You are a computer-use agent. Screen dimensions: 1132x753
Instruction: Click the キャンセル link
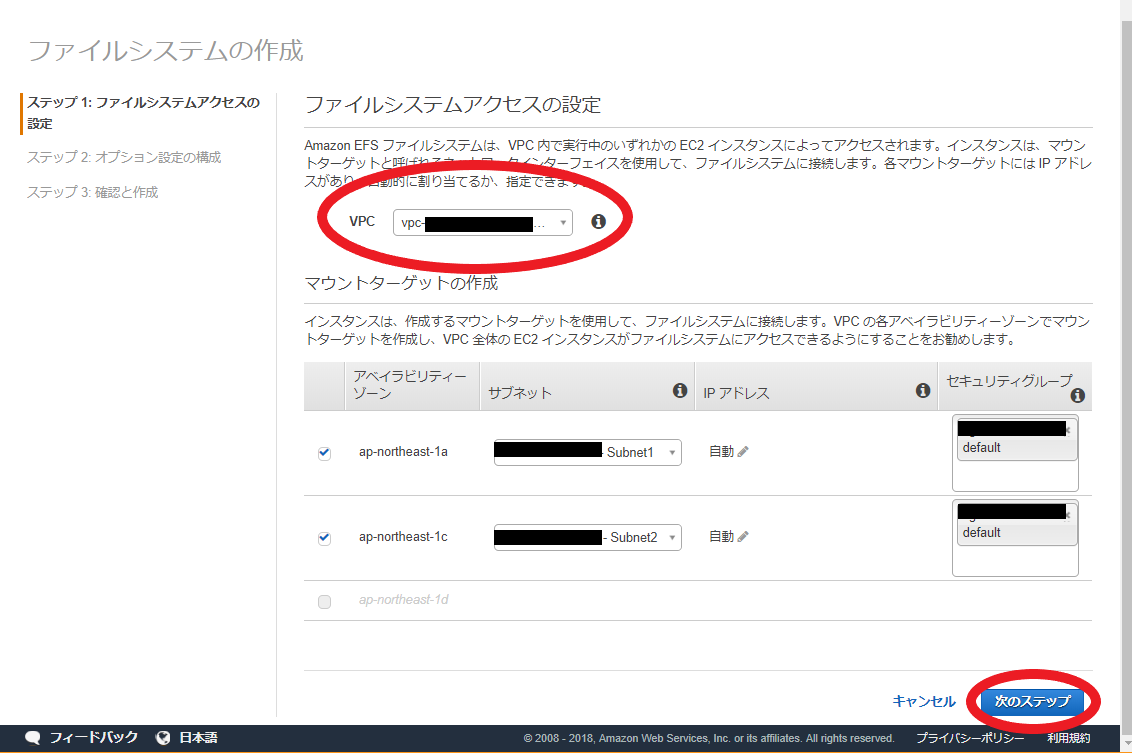923,701
